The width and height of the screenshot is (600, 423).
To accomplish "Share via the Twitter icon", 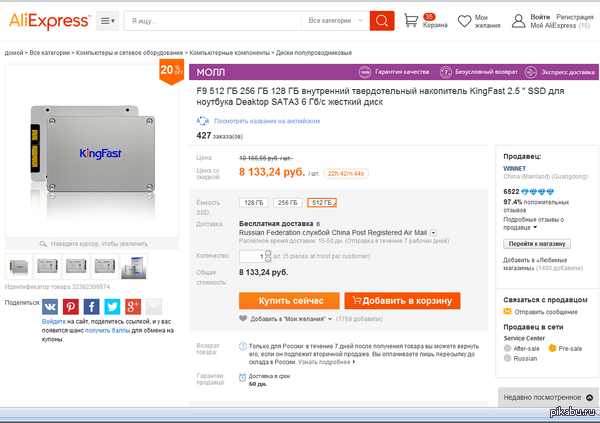I will coord(112,307).
